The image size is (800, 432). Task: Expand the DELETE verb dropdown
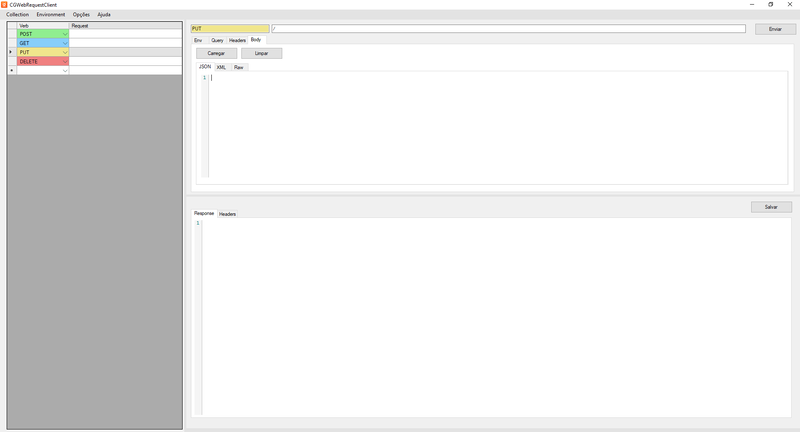click(65, 62)
